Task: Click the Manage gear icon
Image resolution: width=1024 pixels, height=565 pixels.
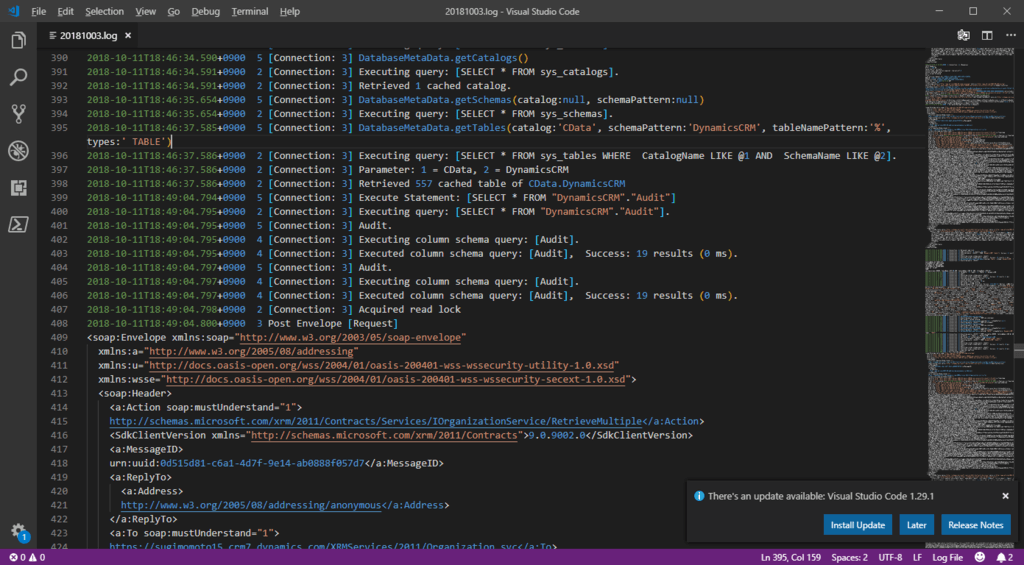Action: click(x=18, y=531)
